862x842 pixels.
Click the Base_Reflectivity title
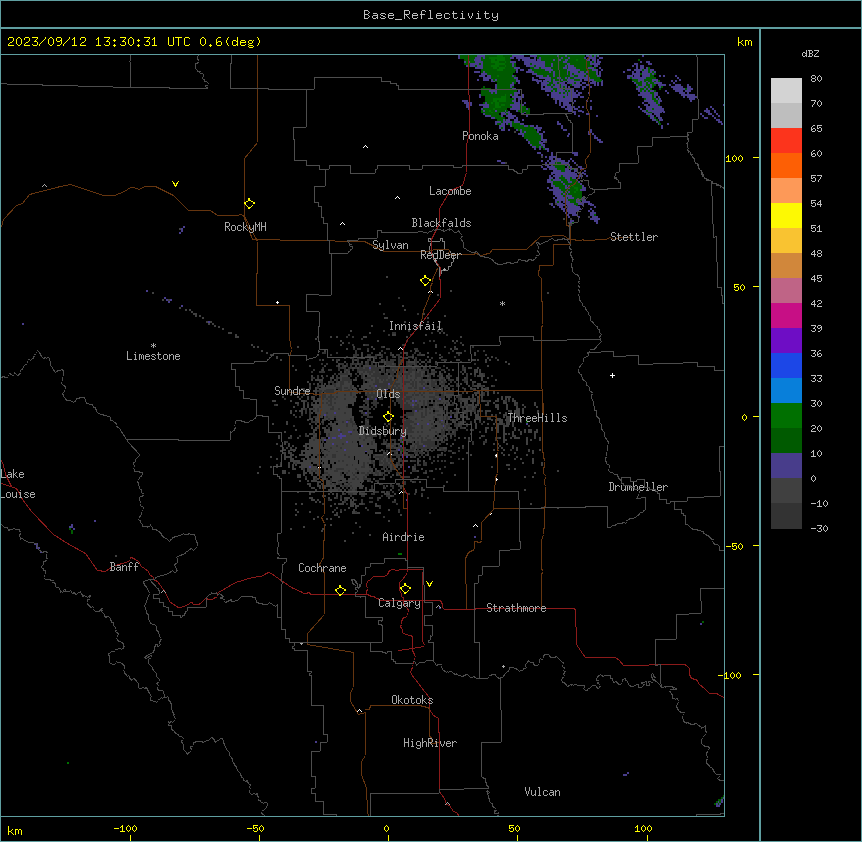tap(431, 15)
